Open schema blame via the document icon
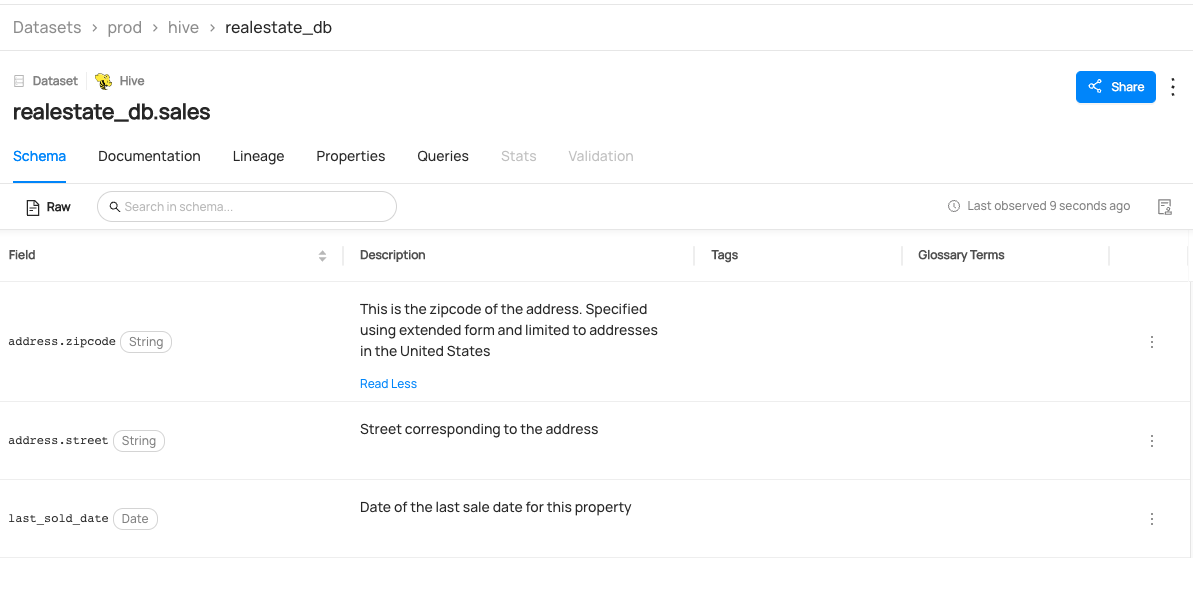1193x614 pixels. pyautogui.click(x=1164, y=206)
